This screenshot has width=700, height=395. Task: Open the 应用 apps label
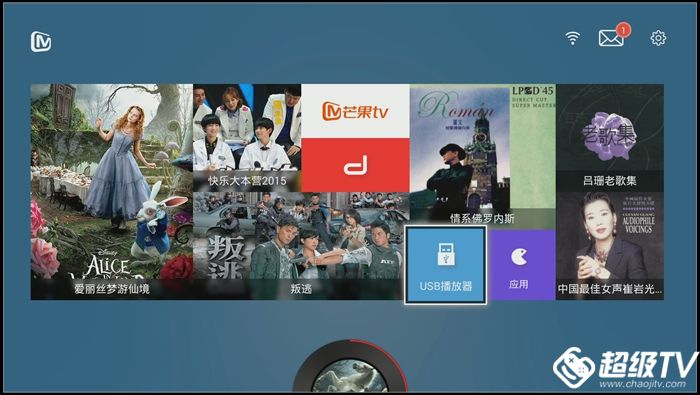point(519,284)
